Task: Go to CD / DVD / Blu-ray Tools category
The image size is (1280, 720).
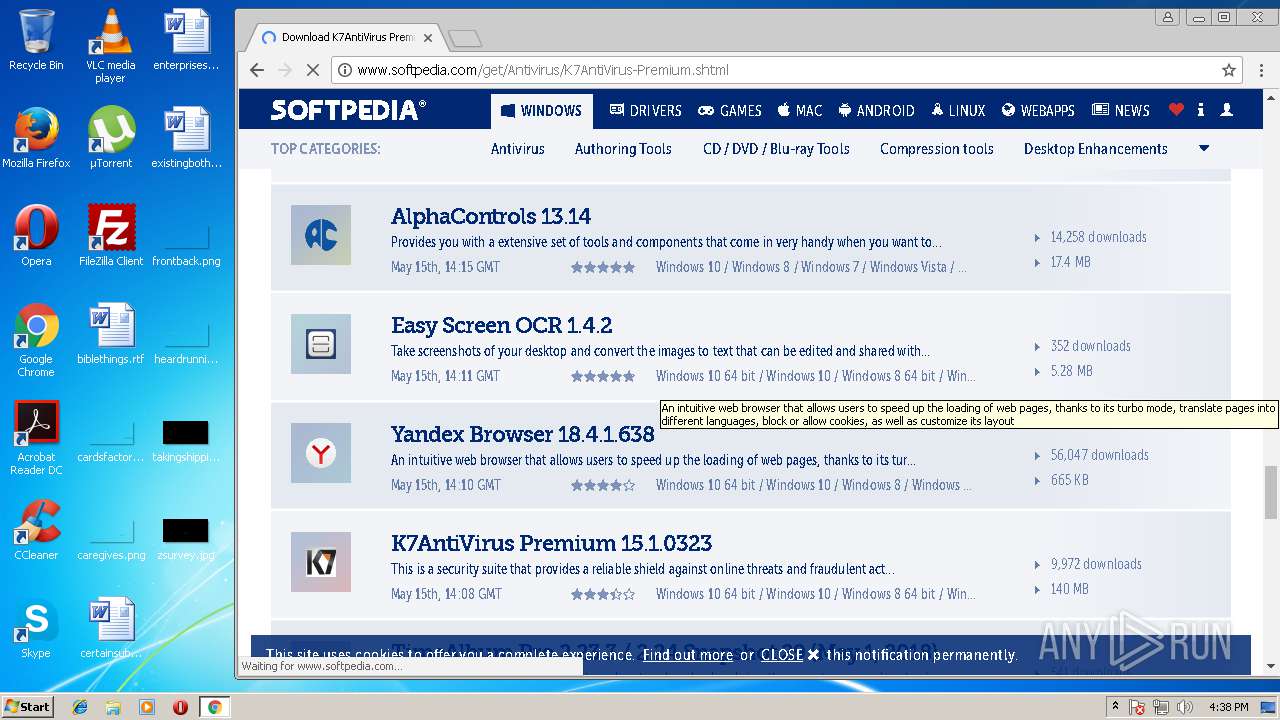Action: point(776,149)
